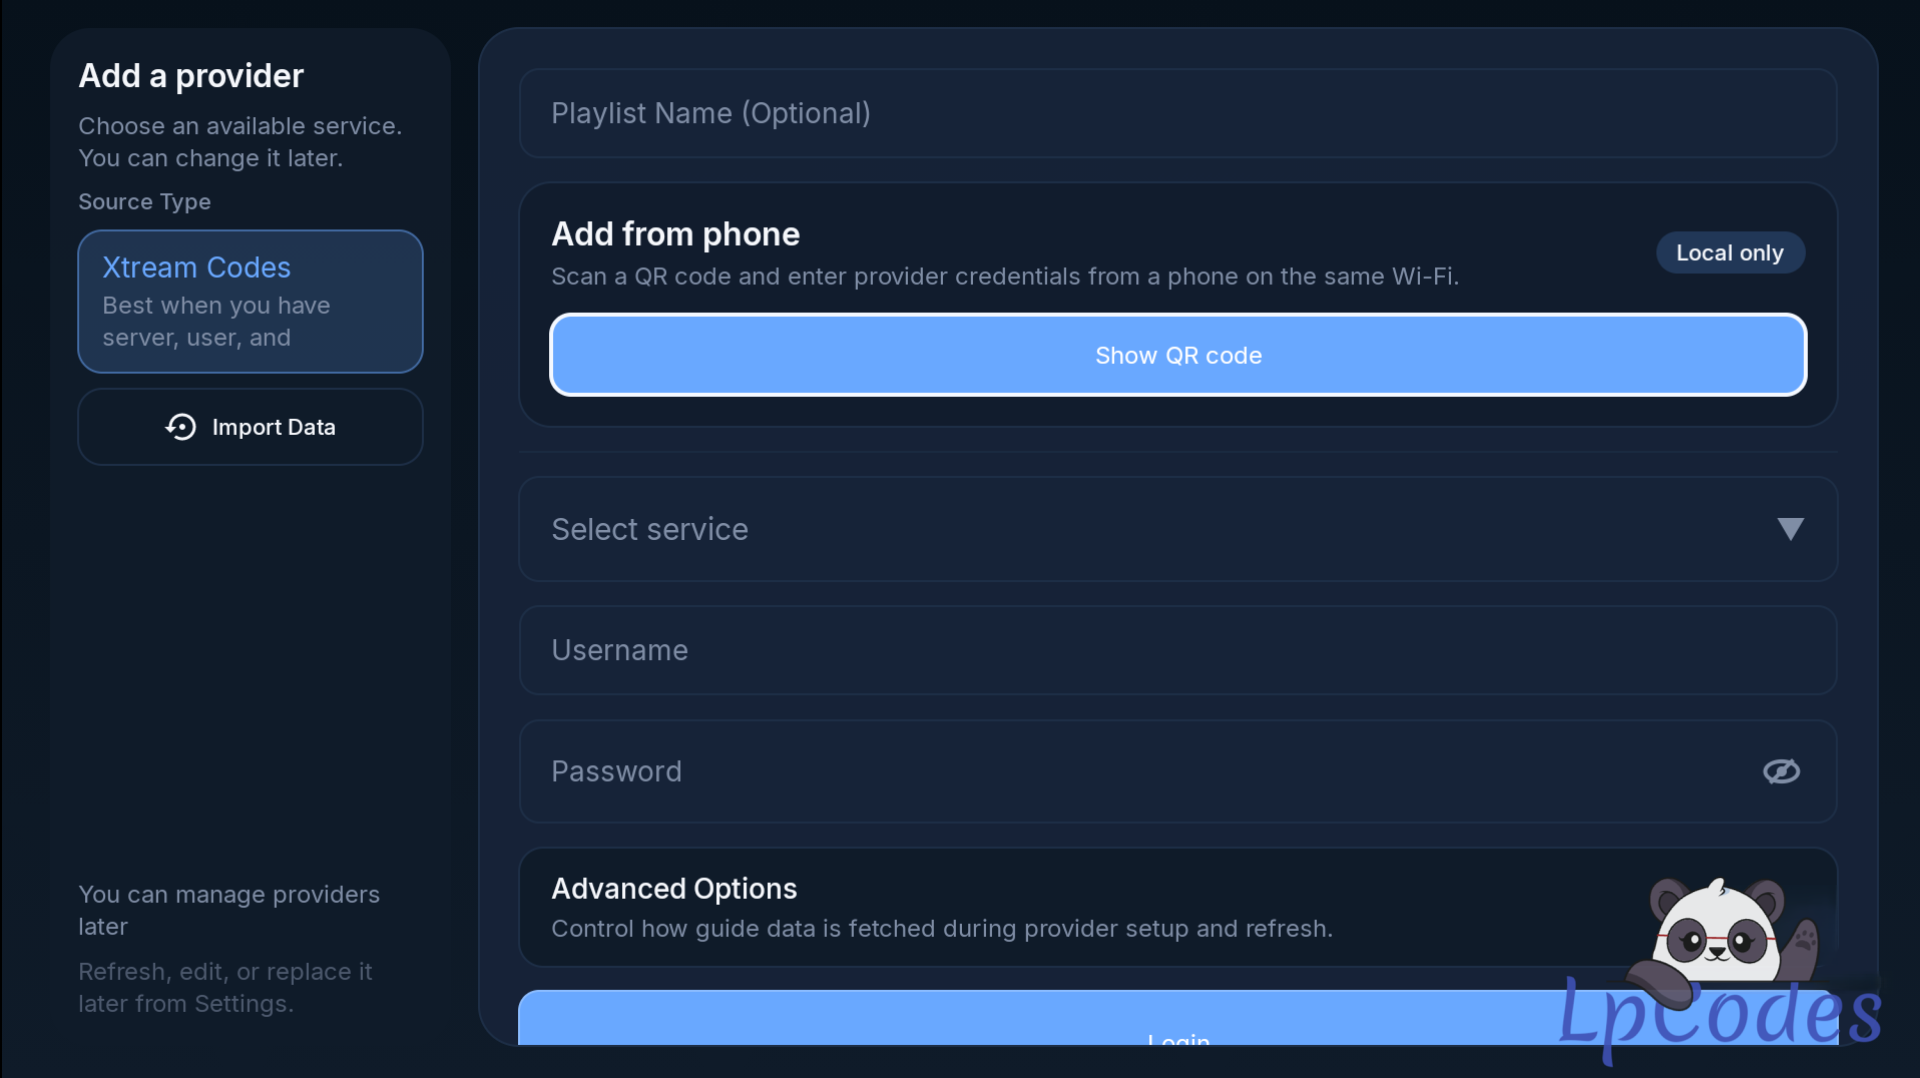Click the Advanced Options description text
1920x1078 pixels.
(942, 929)
